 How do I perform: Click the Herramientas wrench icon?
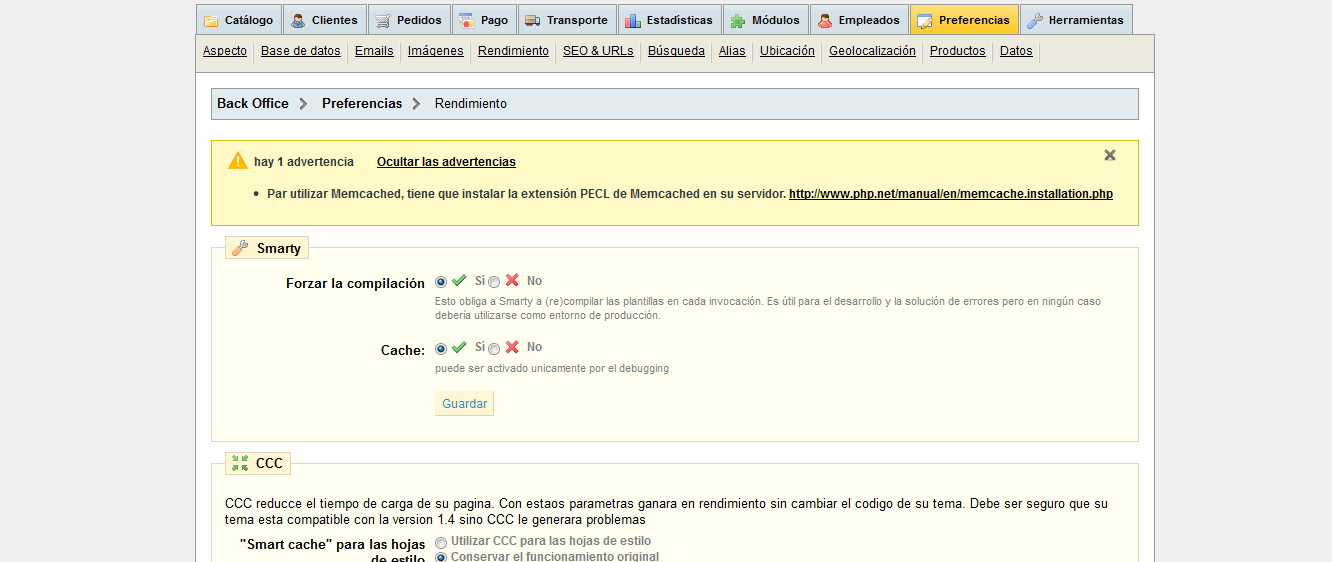(x=1035, y=20)
